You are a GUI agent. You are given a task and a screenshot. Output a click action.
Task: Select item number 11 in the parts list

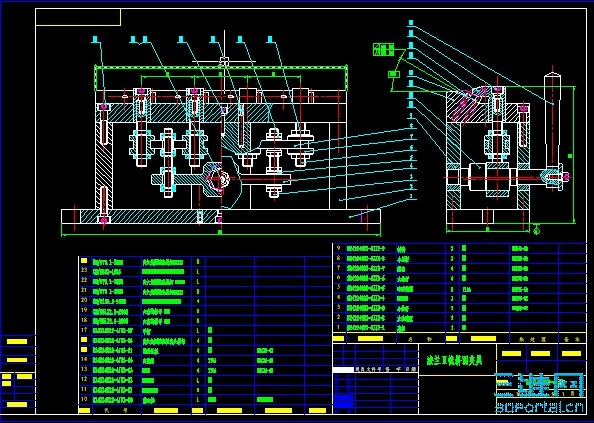pos(84,389)
